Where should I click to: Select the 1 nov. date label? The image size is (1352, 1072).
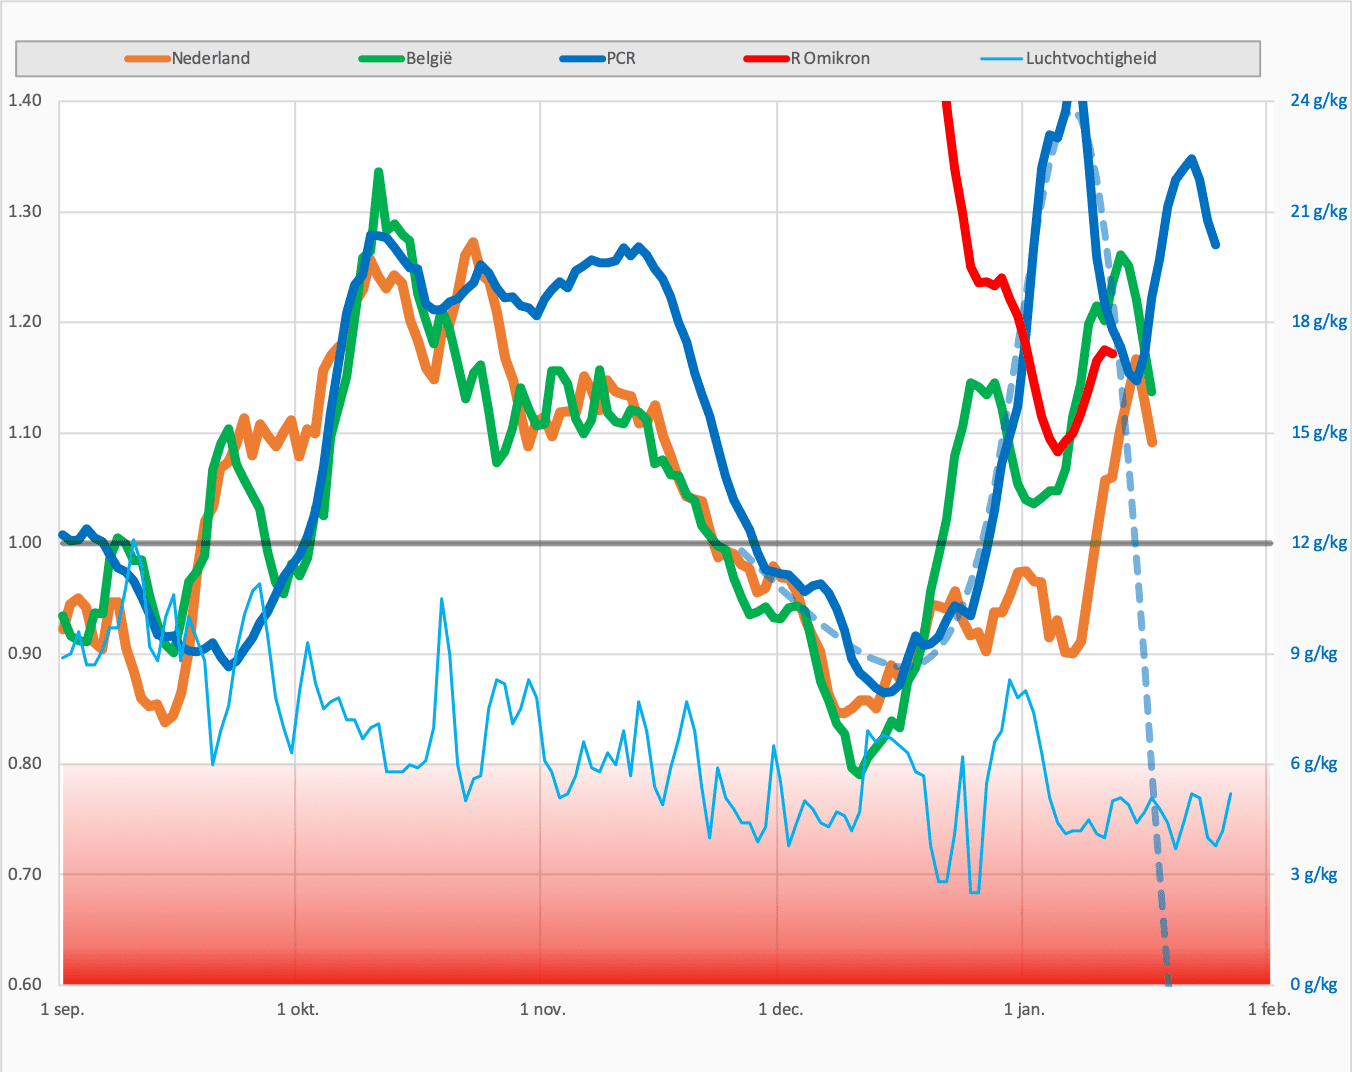(543, 1009)
